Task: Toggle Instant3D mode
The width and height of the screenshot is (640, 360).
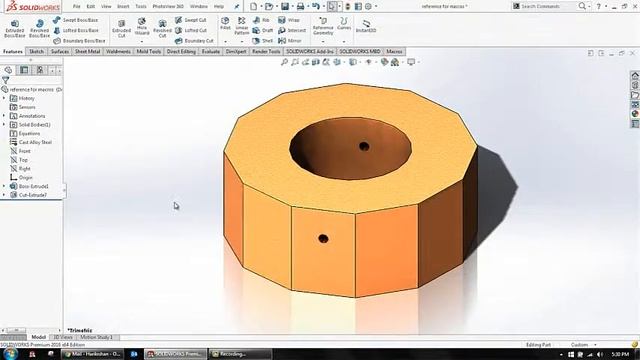Action: pyautogui.click(x=366, y=26)
